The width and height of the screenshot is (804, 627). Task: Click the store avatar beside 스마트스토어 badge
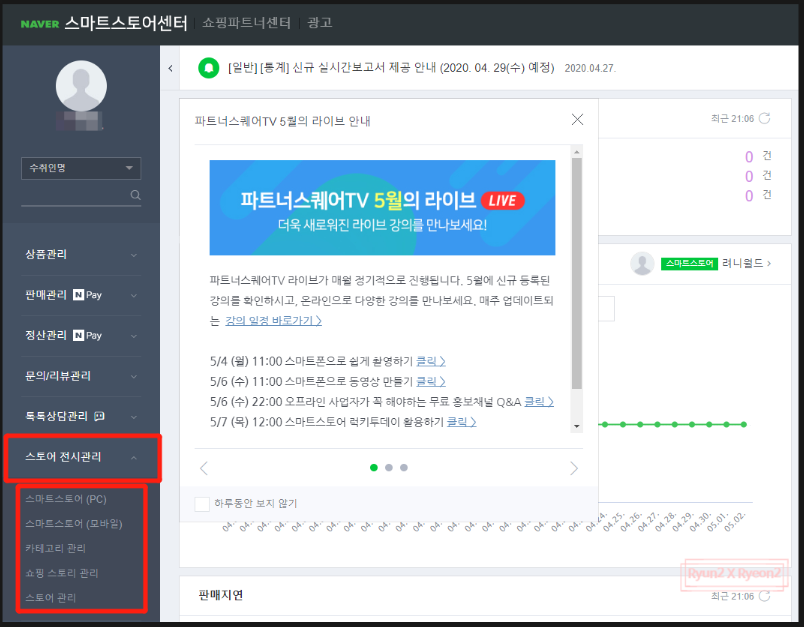click(642, 264)
